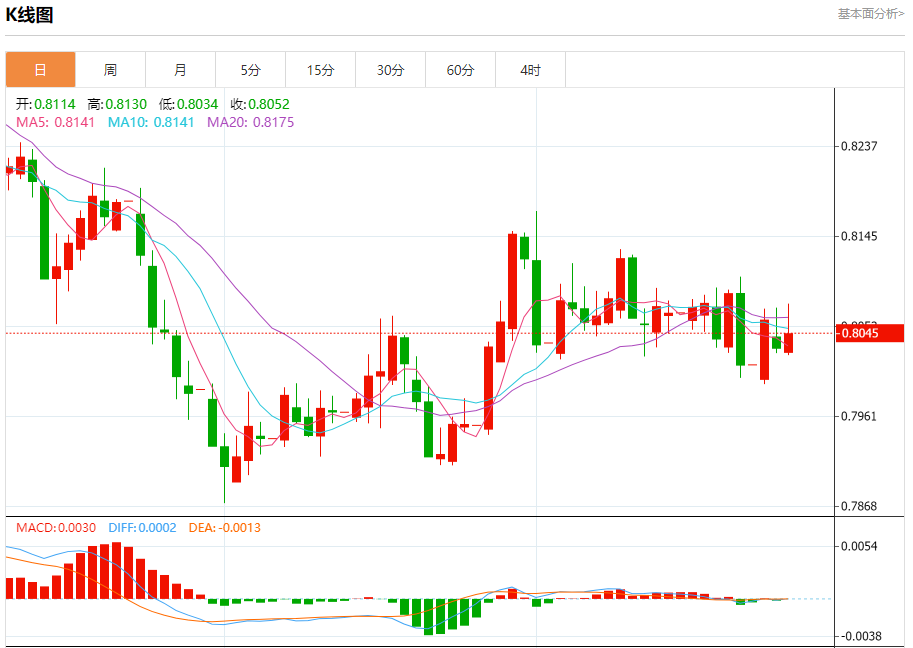The width and height of the screenshot is (913, 648).
Task: Click the 0.7961 price axis label
Action: click(x=859, y=416)
